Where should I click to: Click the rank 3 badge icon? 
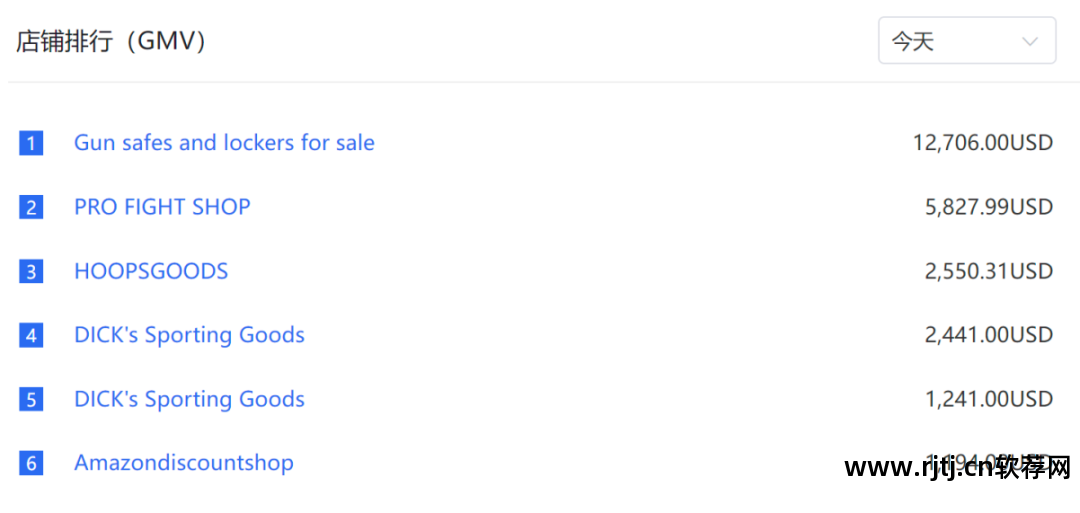pos(31,271)
